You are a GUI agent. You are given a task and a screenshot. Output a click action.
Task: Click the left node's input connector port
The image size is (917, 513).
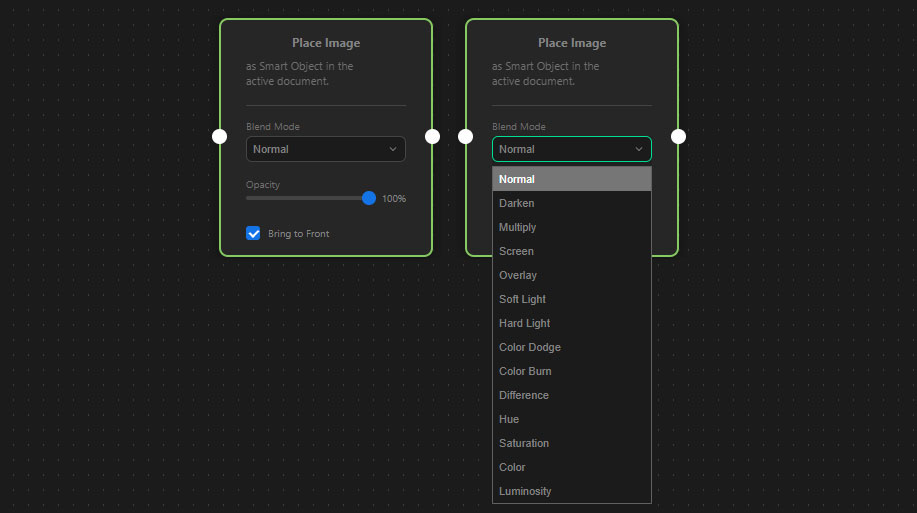pos(220,136)
